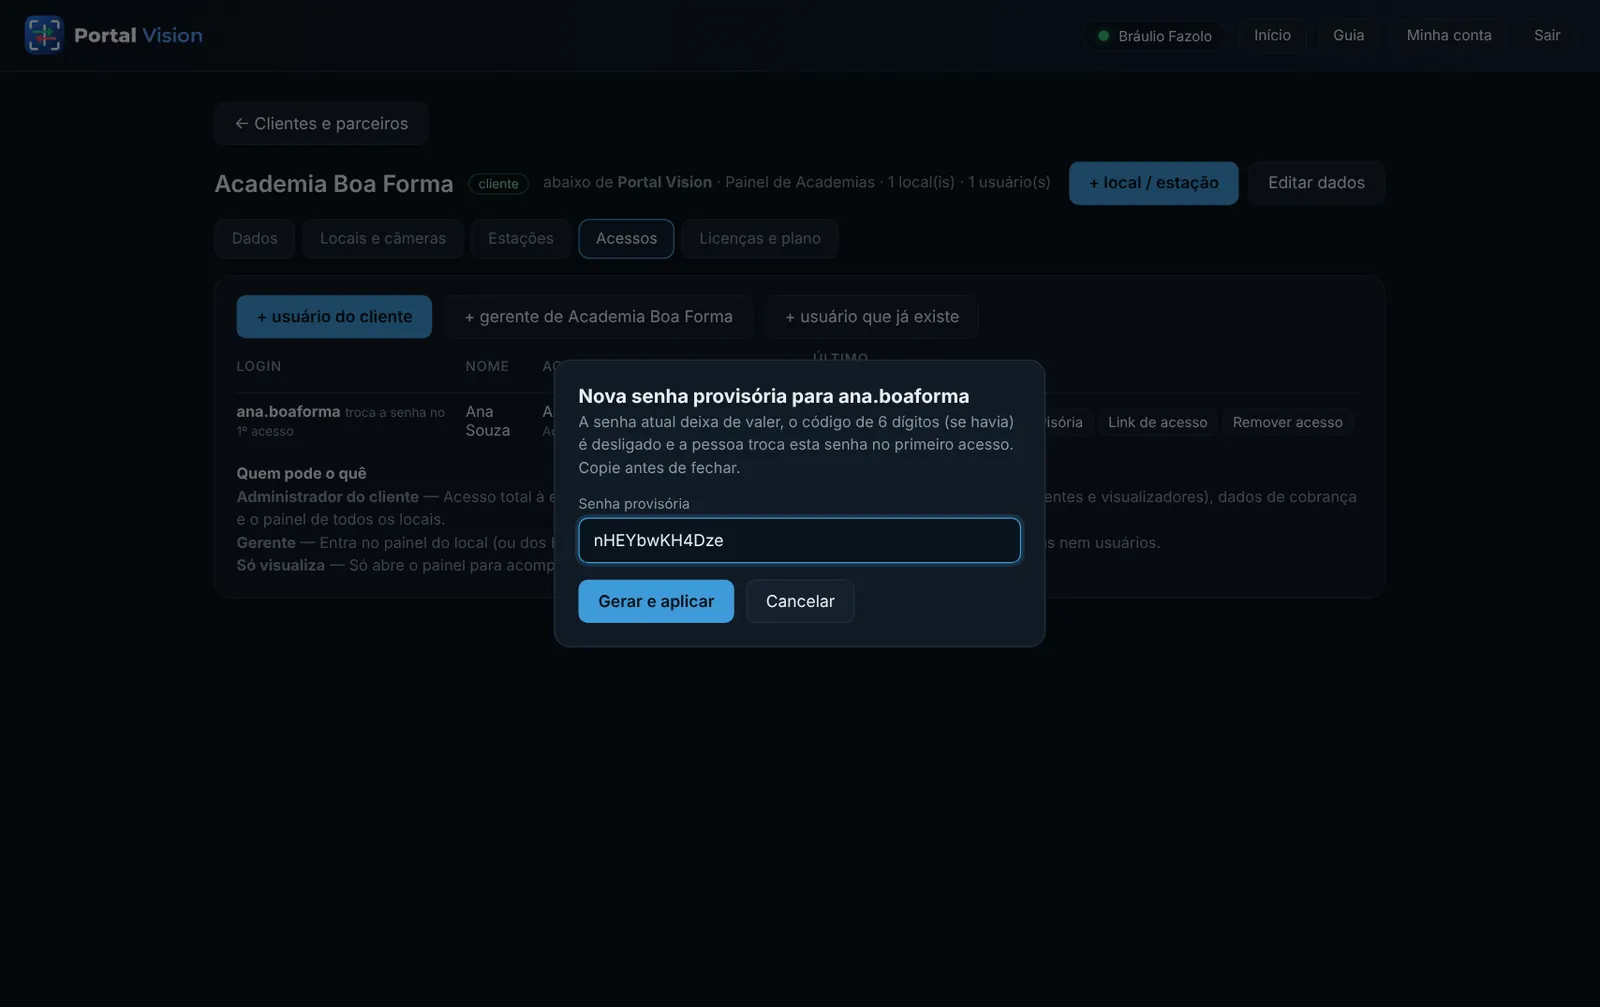Screen dimensions: 1600x1007
Task: Click the Senha provisória input field
Action: click(x=799, y=540)
